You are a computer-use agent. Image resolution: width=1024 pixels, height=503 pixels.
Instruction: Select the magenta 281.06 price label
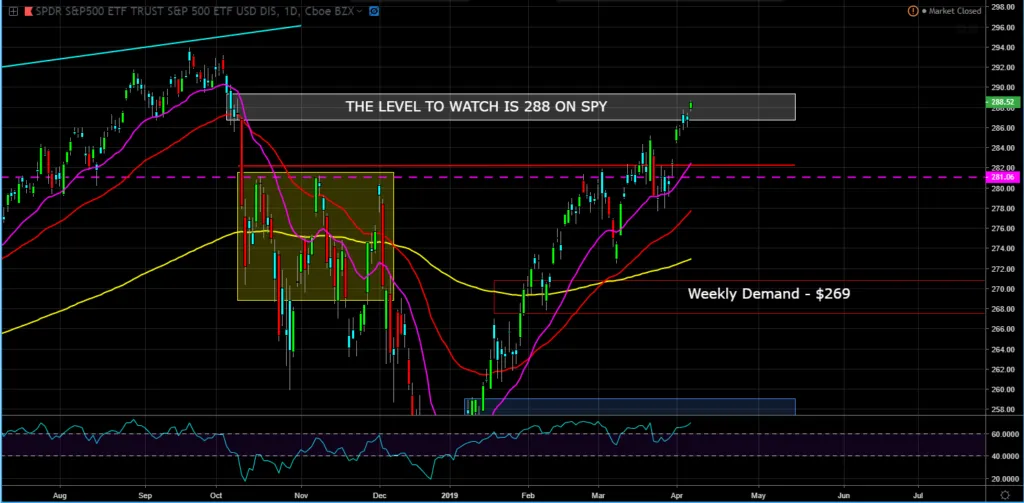pyautogui.click(x=1001, y=177)
